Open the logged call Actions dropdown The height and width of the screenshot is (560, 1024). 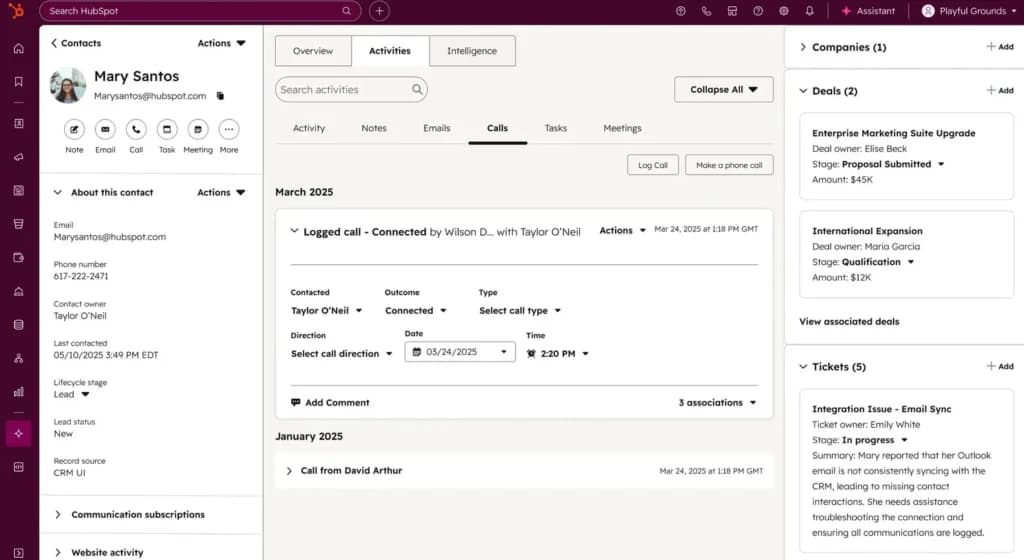622,230
